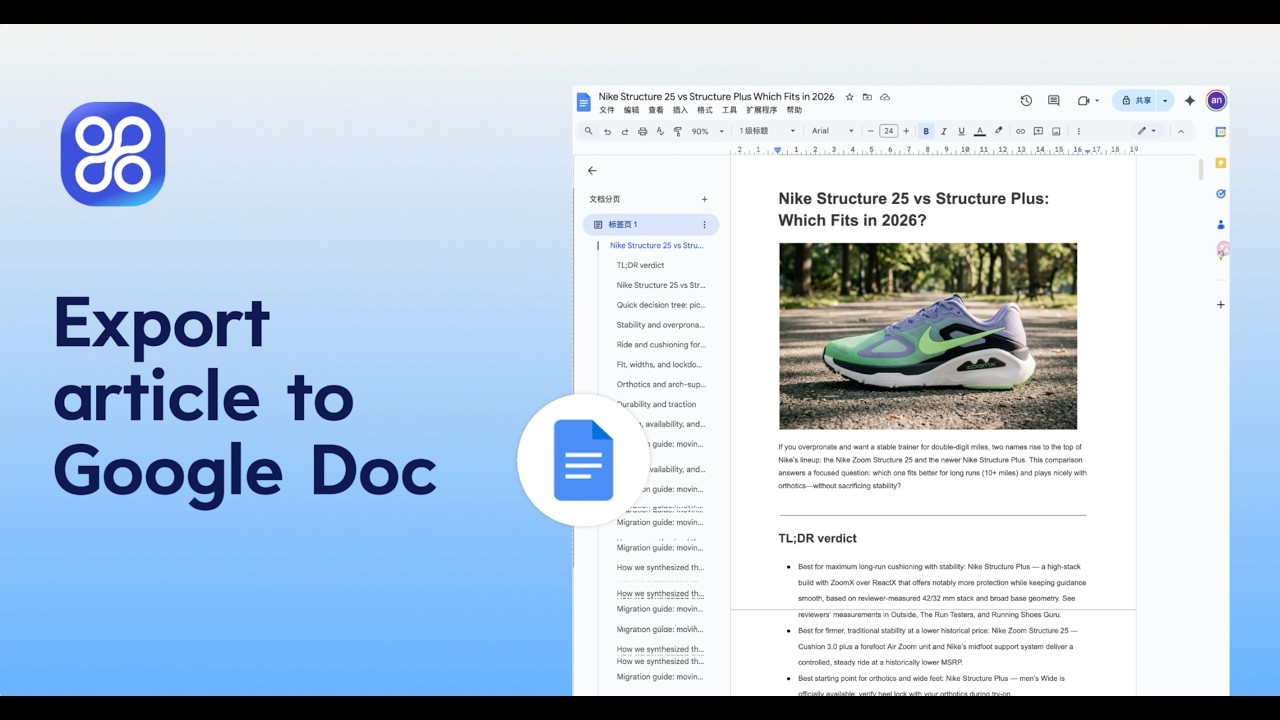Select the shoe image in document

(x=928, y=336)
